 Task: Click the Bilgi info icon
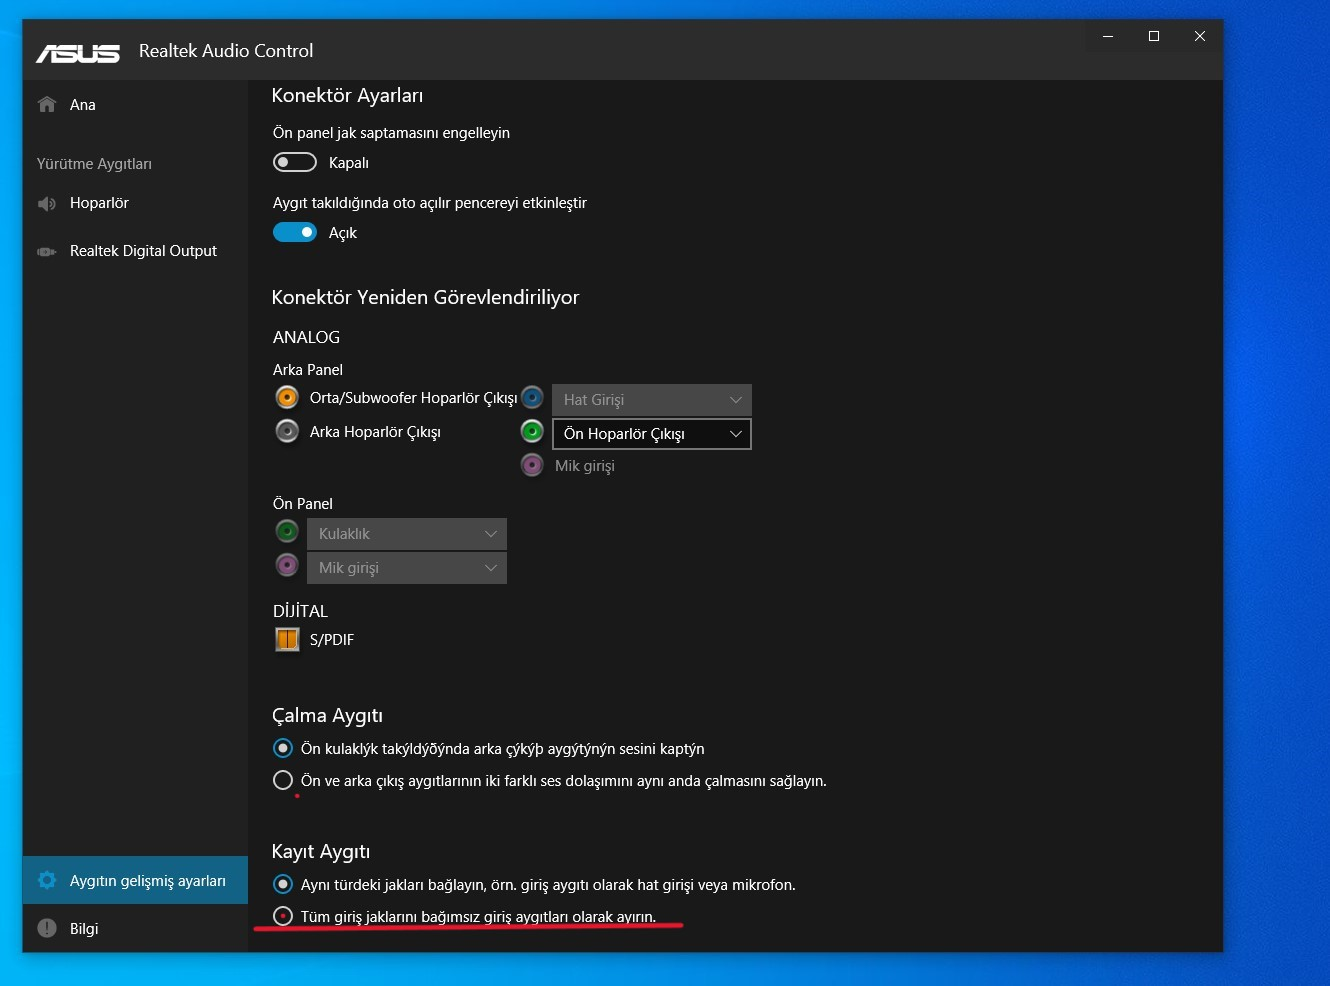47,928
